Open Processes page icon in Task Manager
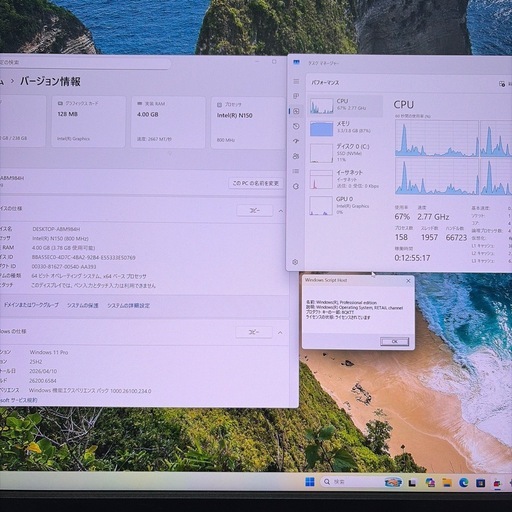512x512 pixels. coord(296,96)
